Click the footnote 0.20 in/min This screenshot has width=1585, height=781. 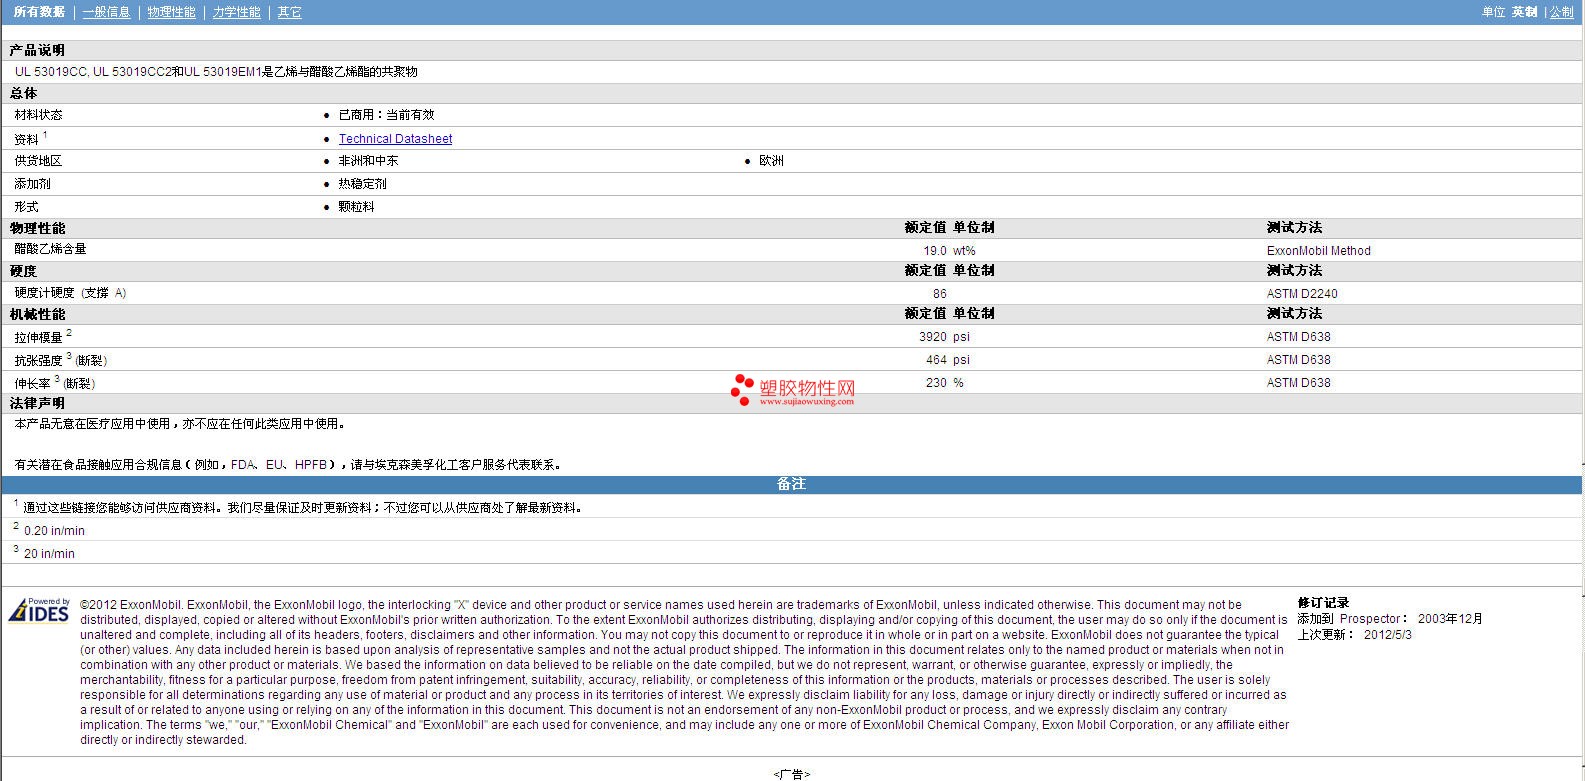(x=54, y=531)
